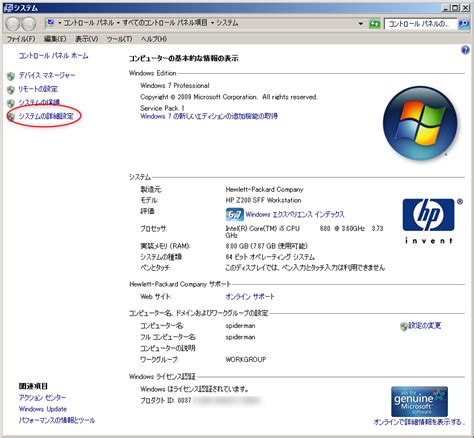The image size is (474, 438).
Task: Click the genuine Microsoft software badge
Action: [x=419, y=401]
